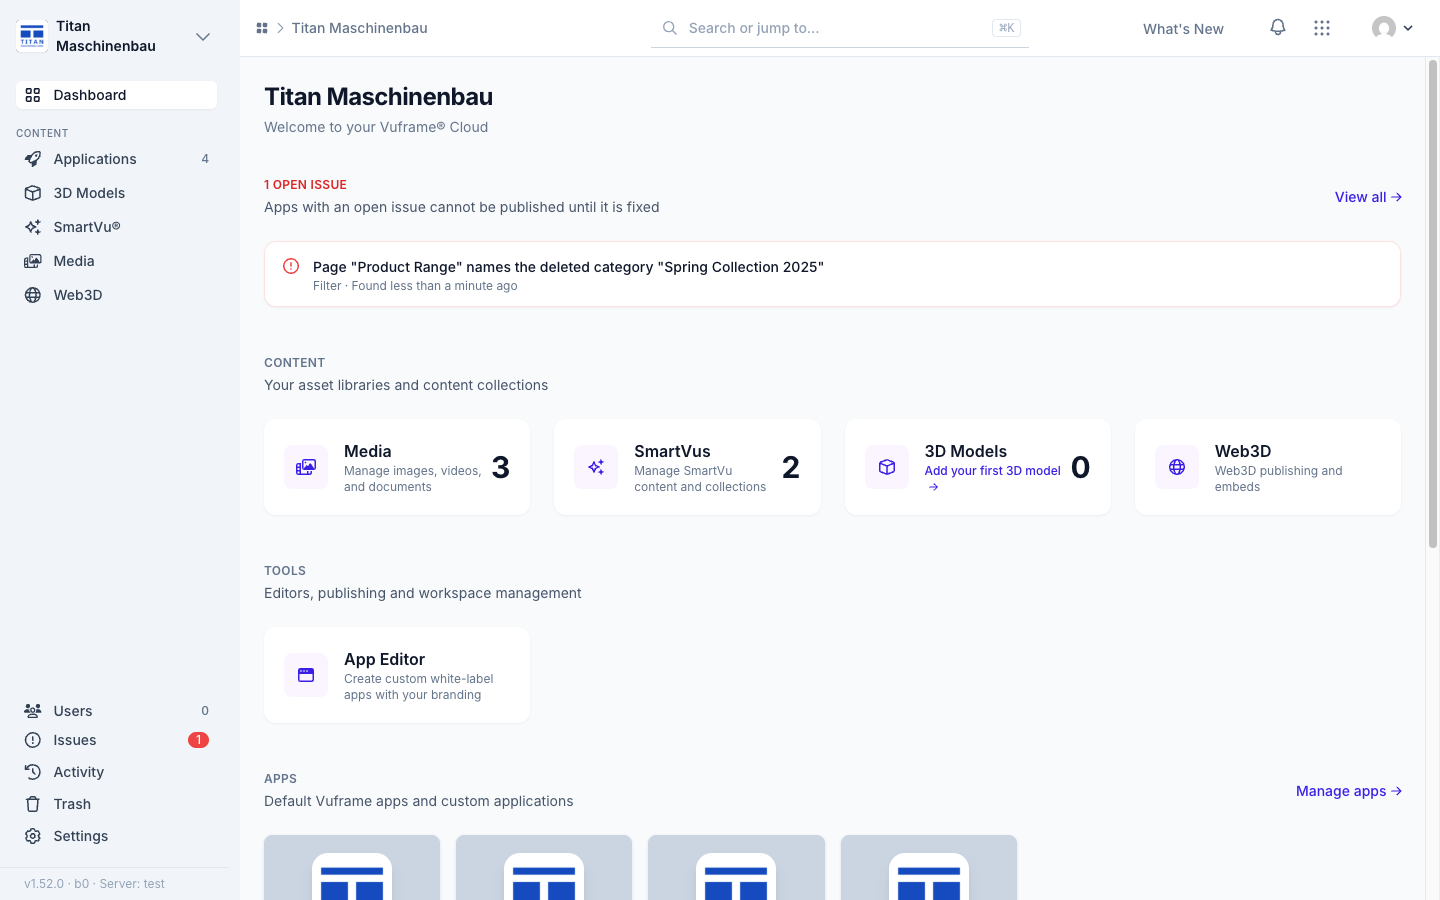The height and width of the screenshot is (900, 1440).
Task: Click the Applications rocket icon
Action: pos(33,159)
